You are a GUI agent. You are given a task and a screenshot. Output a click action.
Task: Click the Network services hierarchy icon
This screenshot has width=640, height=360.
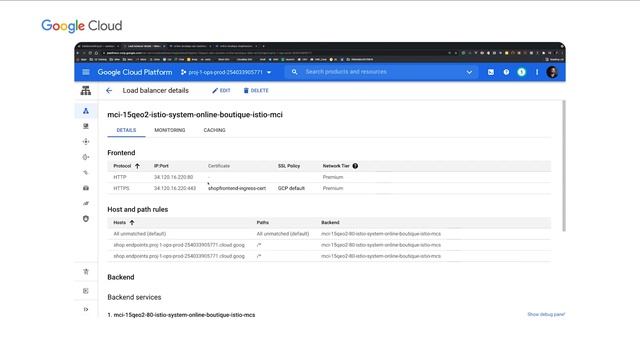click(x=86, y=91)
